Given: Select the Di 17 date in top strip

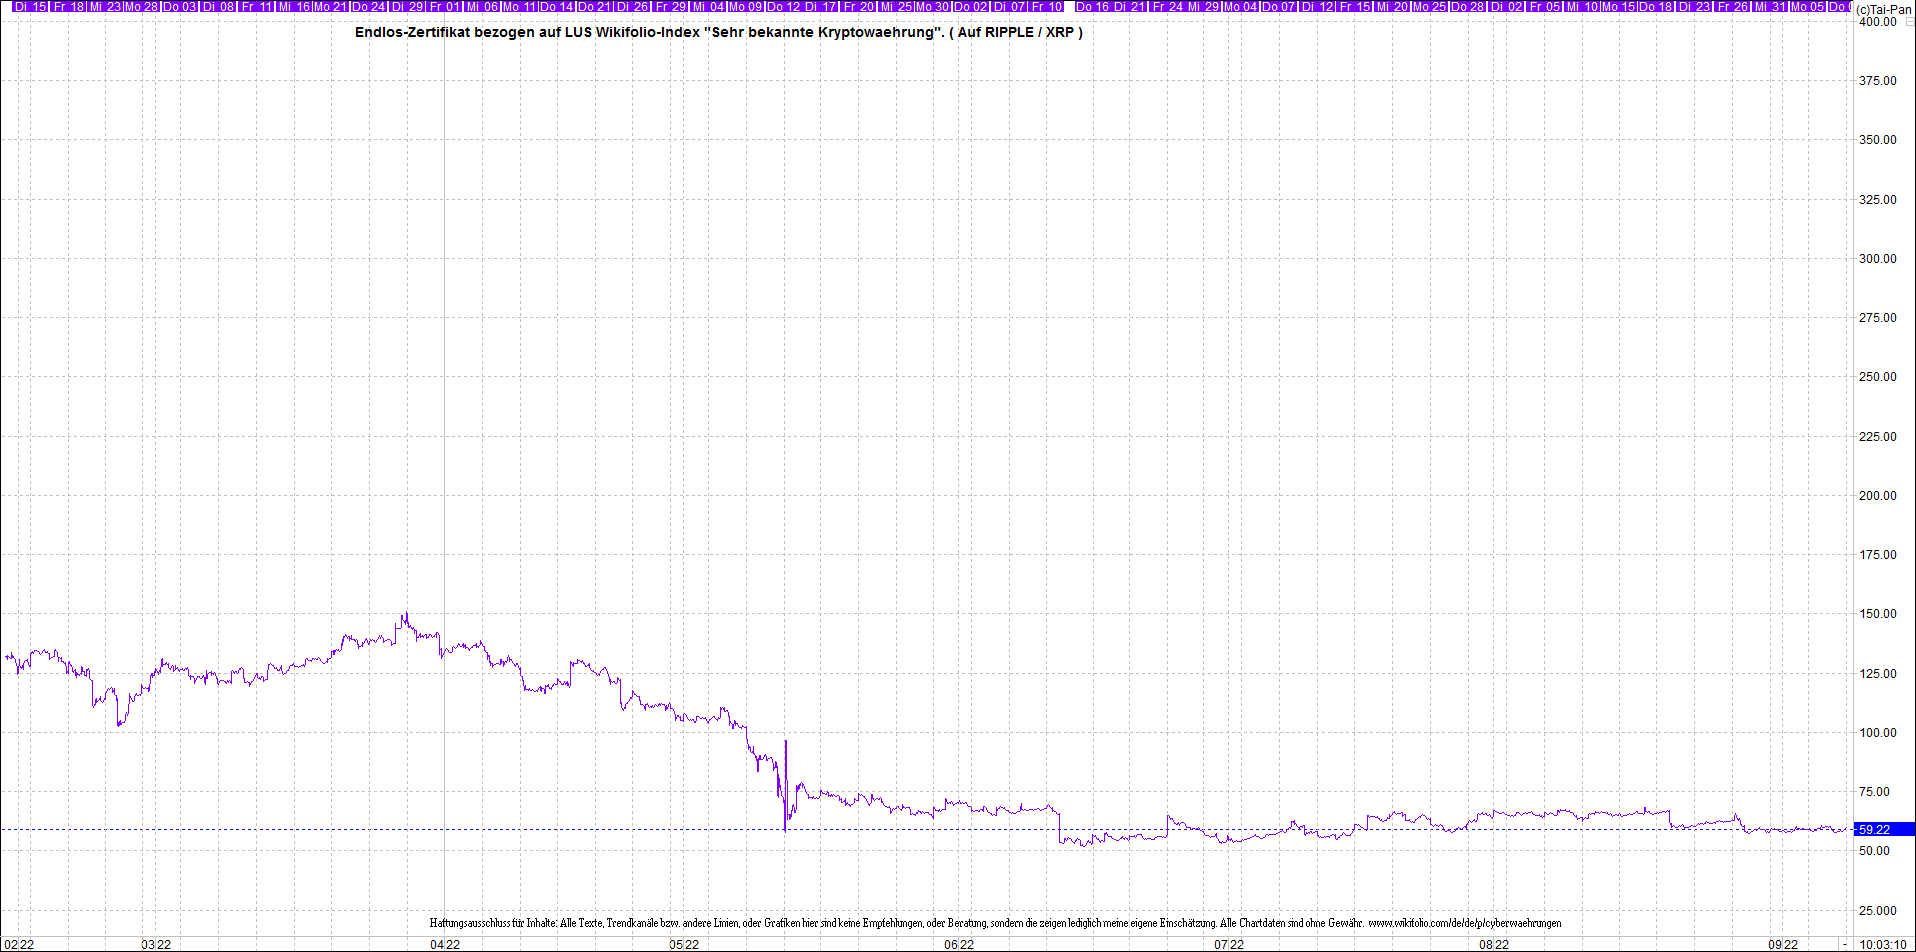Looking at the screenshot, I should [x=820, y=7].
